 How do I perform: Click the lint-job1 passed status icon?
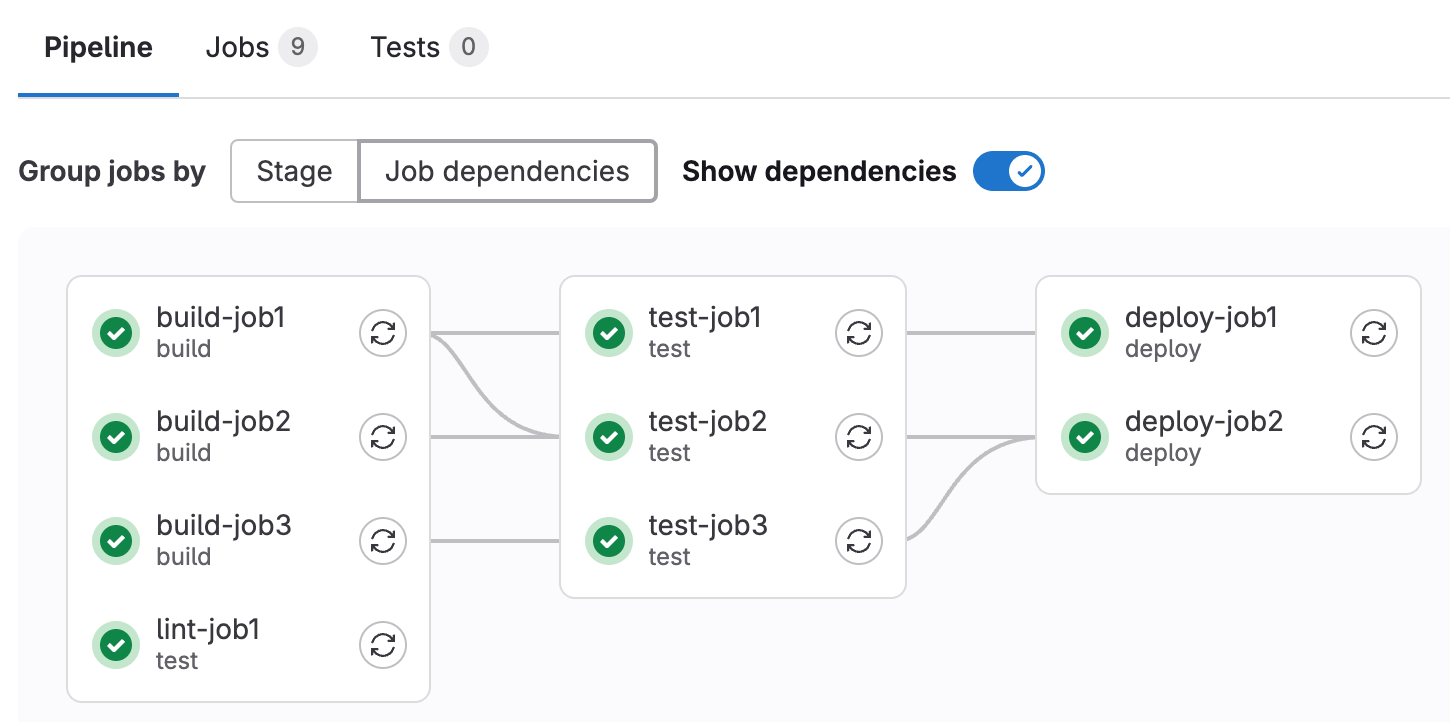point(117,645)
